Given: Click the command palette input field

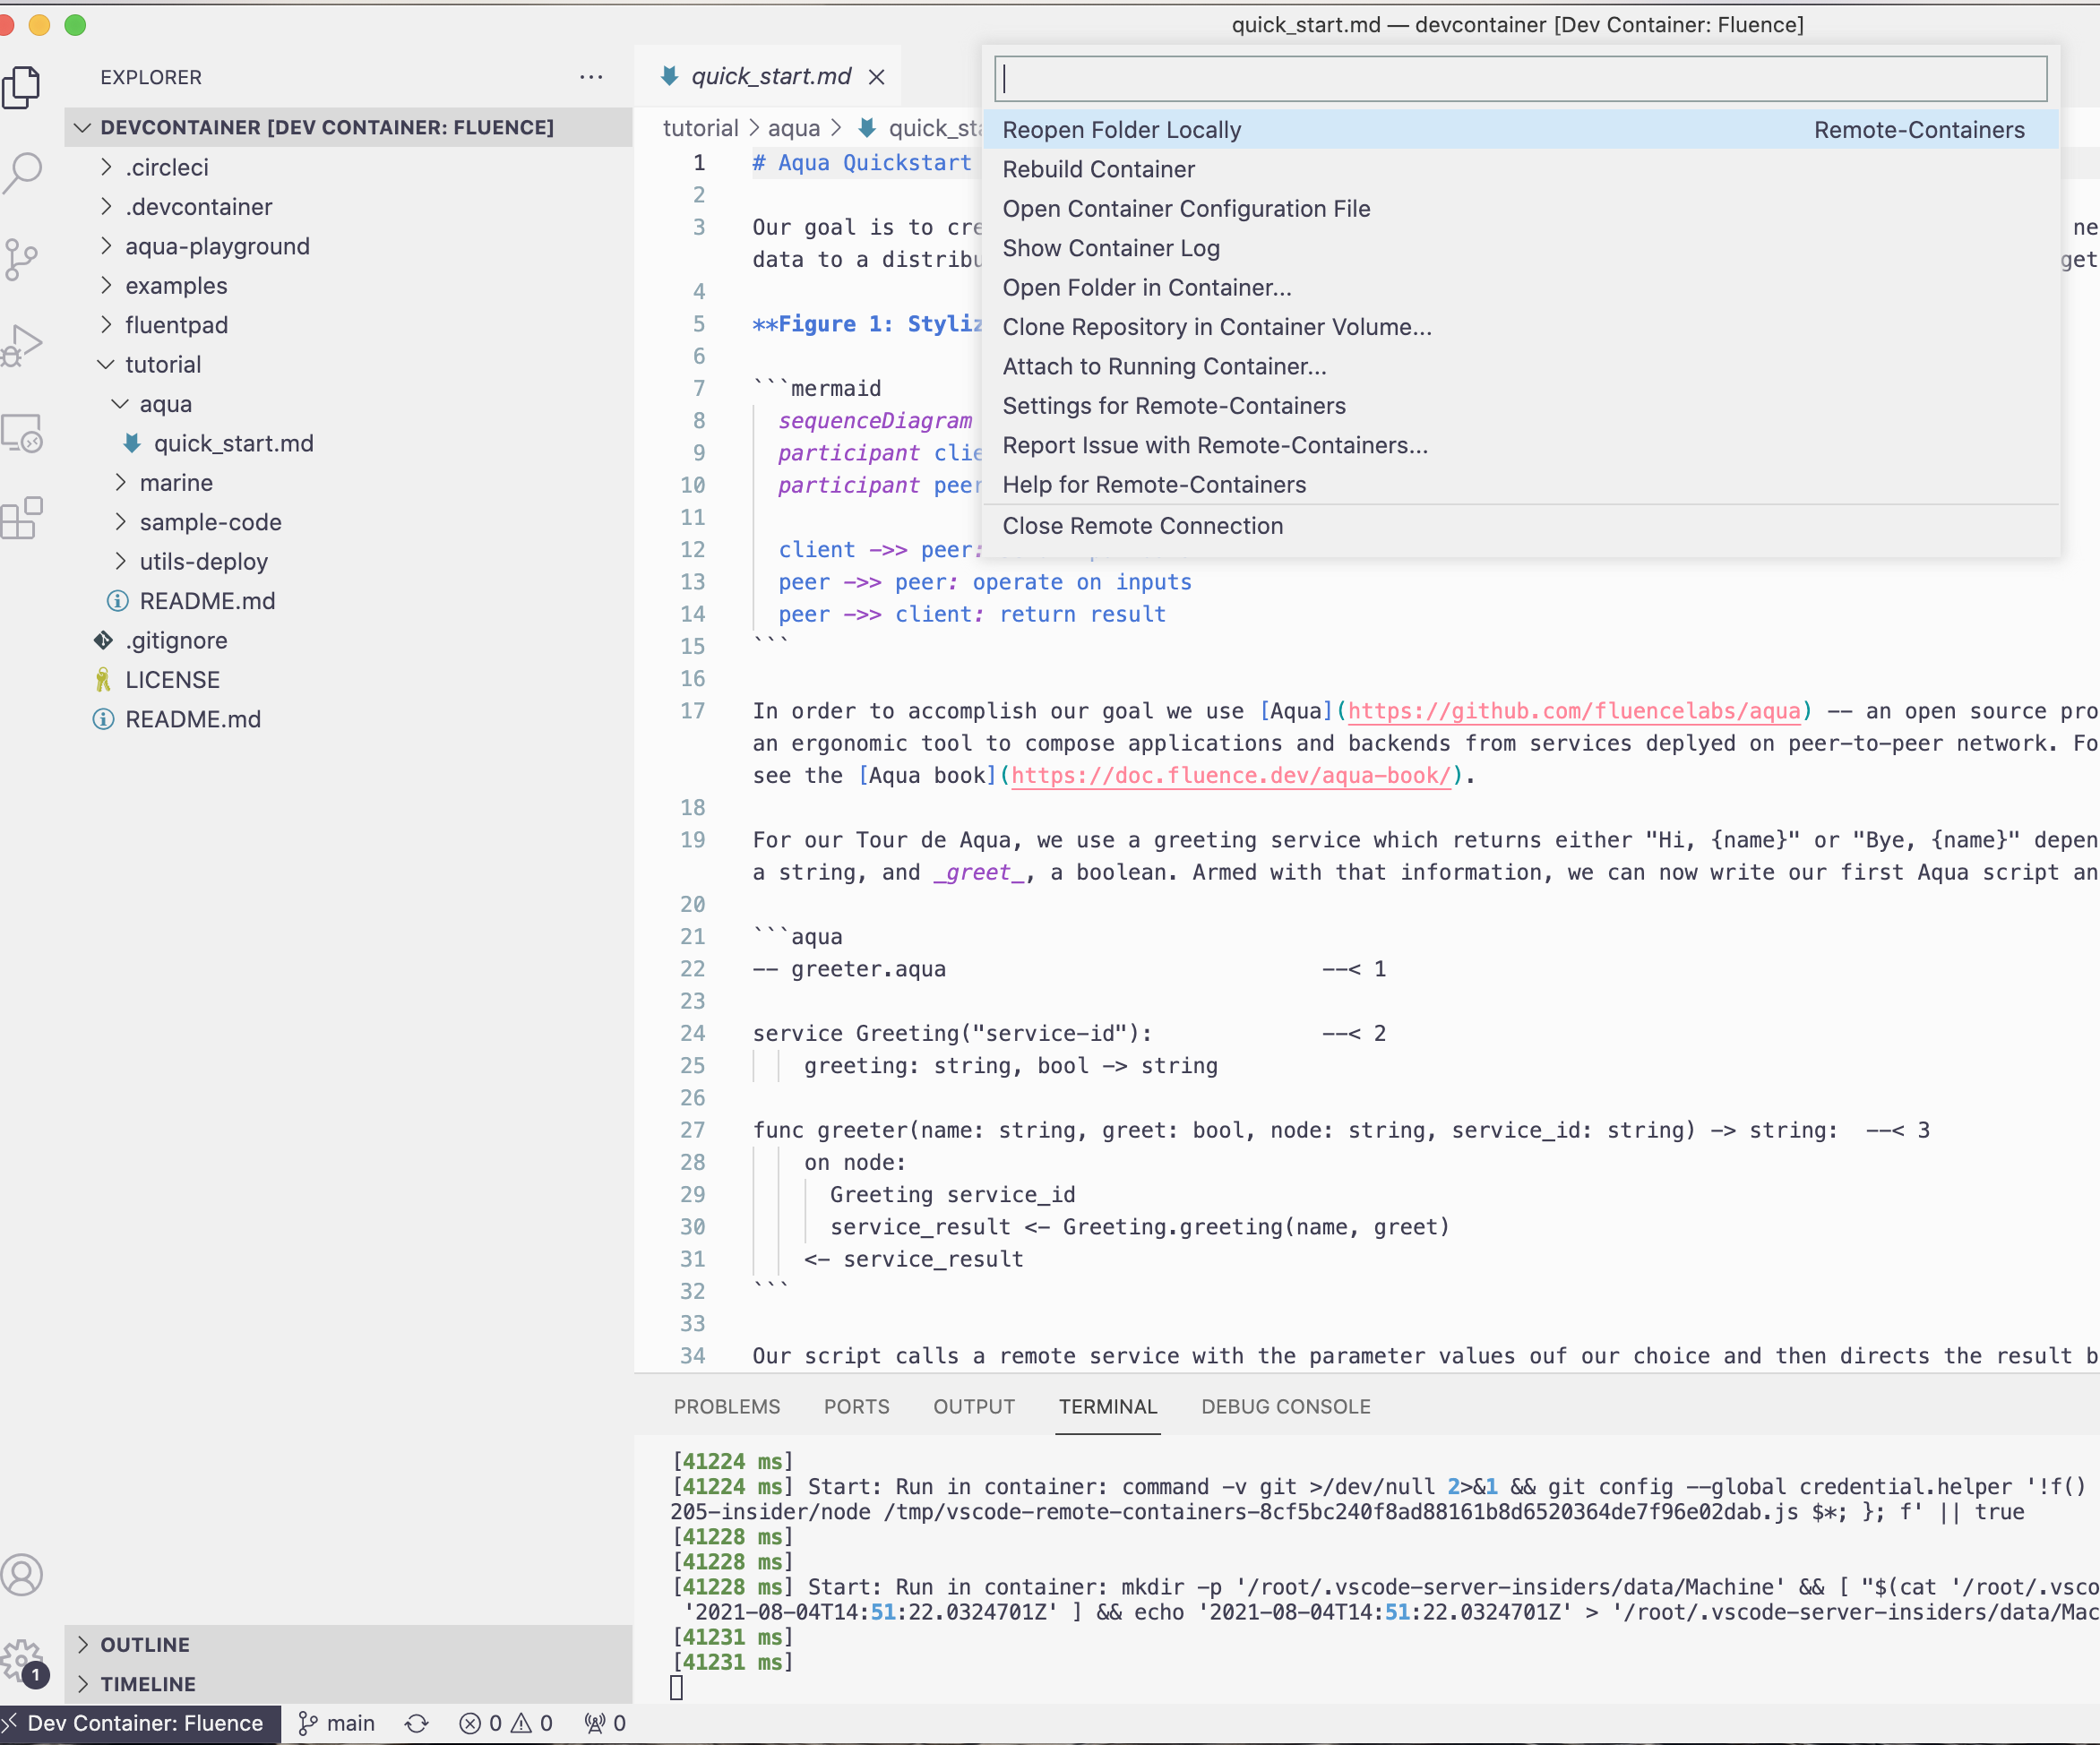Looking at the screenshot, I should tap(1520, 79).
